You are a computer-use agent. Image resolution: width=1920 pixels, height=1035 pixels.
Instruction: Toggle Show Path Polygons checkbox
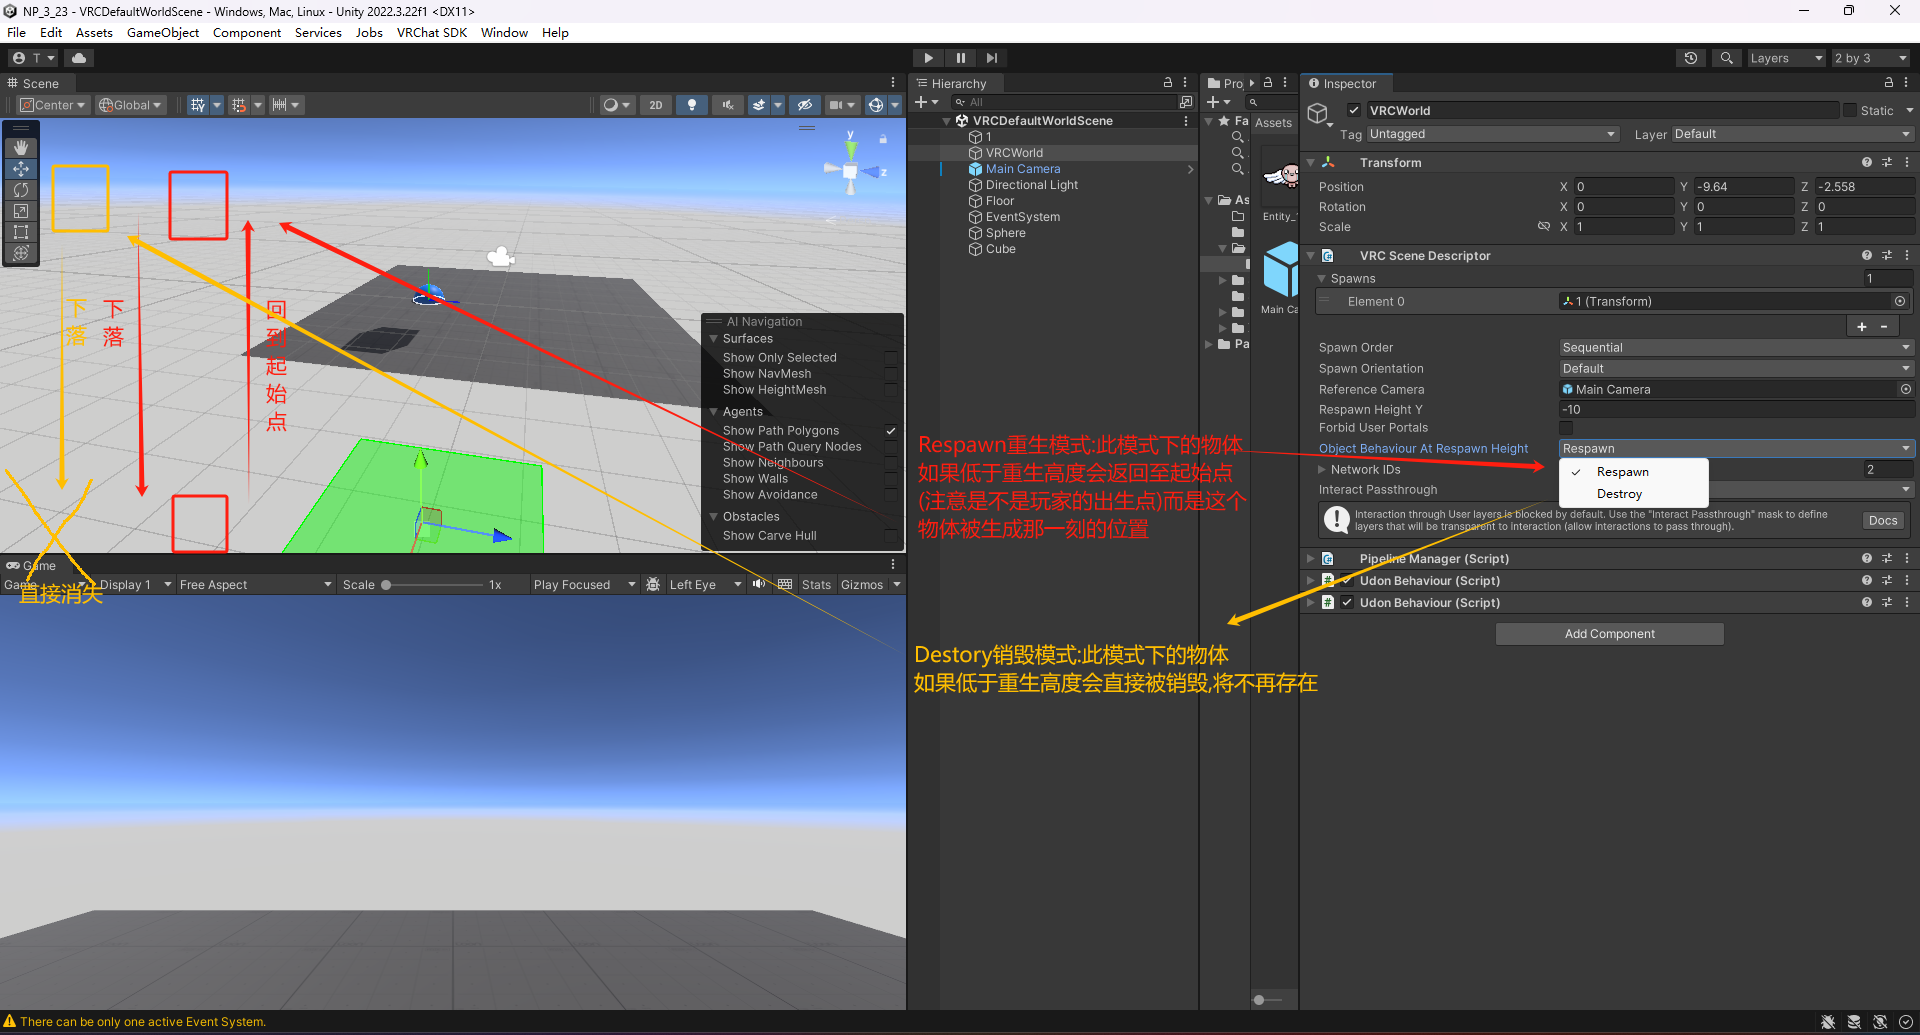click(x=891, y=431)
